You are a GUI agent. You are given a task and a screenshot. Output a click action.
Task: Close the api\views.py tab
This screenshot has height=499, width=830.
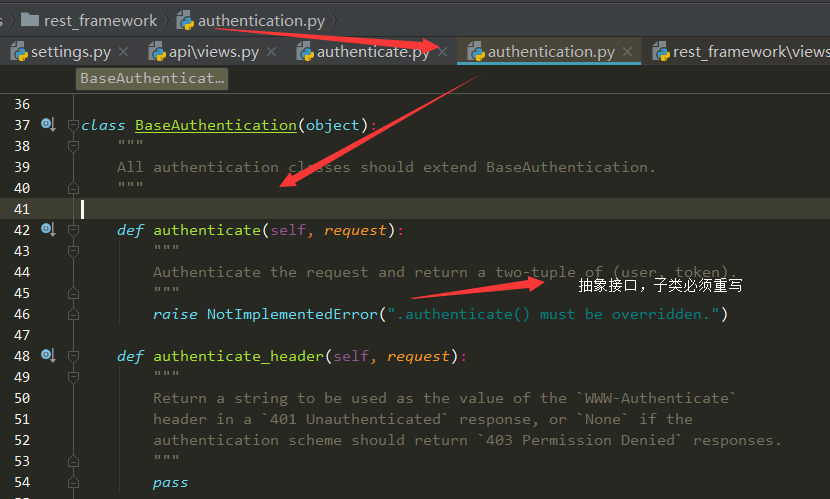click(x=271, y=52)
